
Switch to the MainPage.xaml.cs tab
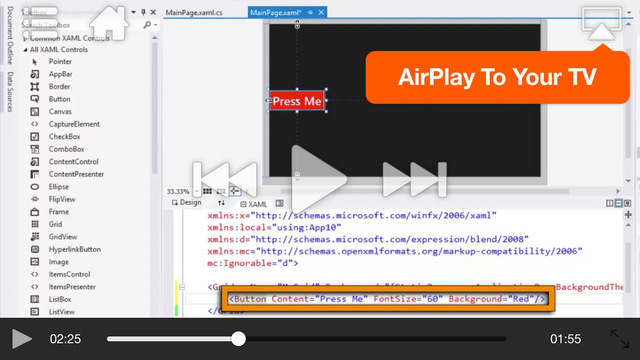[194, 13]
